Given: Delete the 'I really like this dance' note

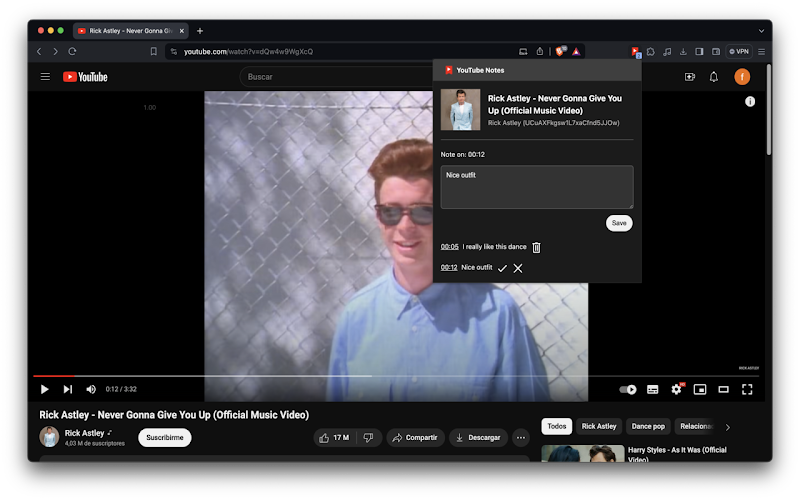Looking at the screenshot, I should coord(536,247).
